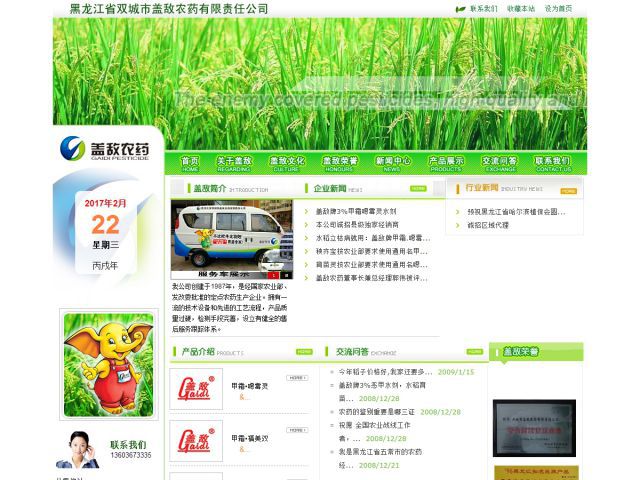Go to 首页 HOME in navigation bar

click(x=190, y=163)
